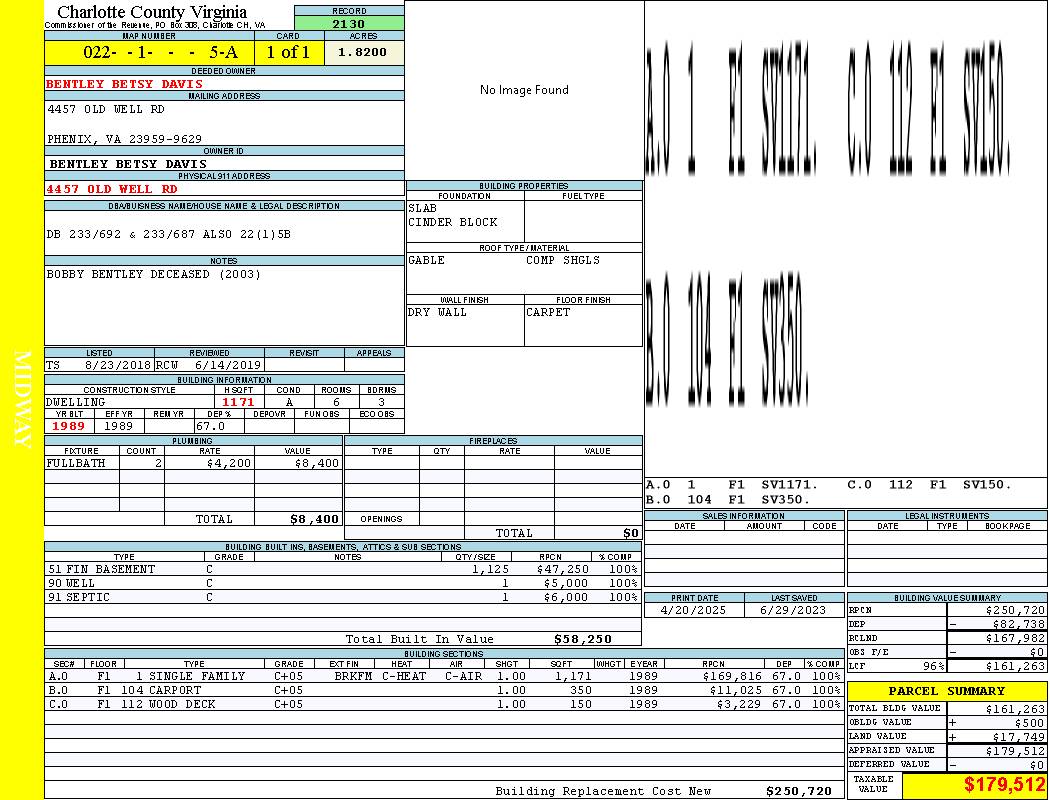Select land value $17,749
The image size is (1050, 800).
click(x=1019, y=737)
